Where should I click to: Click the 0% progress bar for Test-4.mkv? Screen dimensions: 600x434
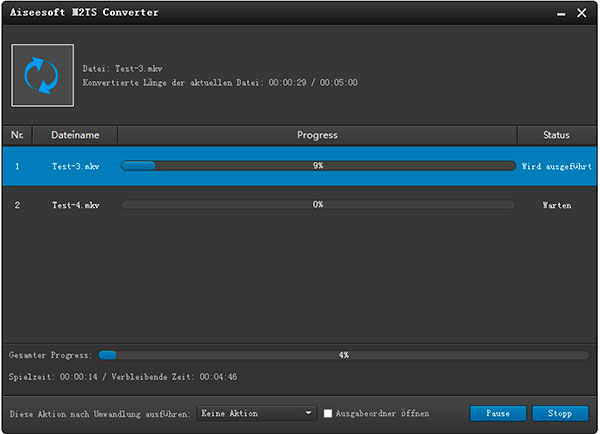click(x=318, y=205)
